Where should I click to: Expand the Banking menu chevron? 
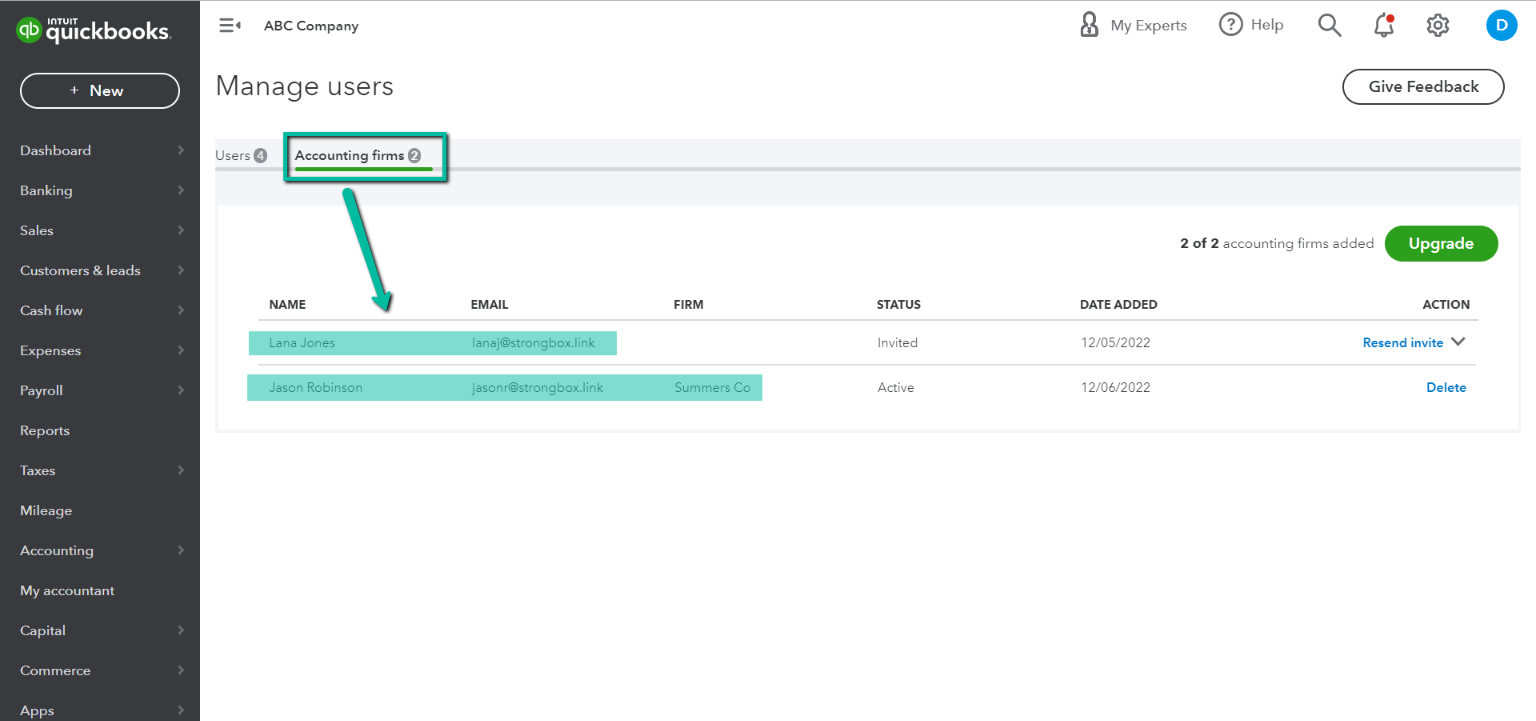tap(181, 190)
